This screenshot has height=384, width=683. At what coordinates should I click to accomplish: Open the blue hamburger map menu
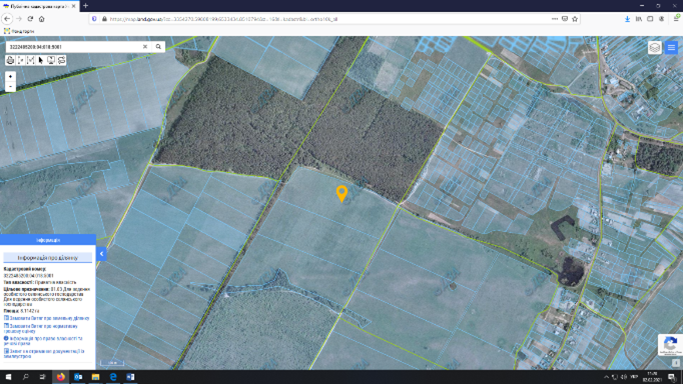[x=671, y=47]
